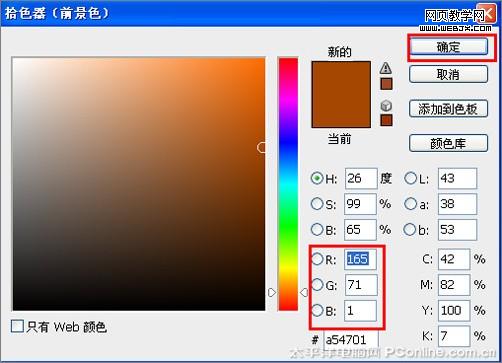
Task: Click on the vertical hue spectrum slider
Action: click(288, 184)
